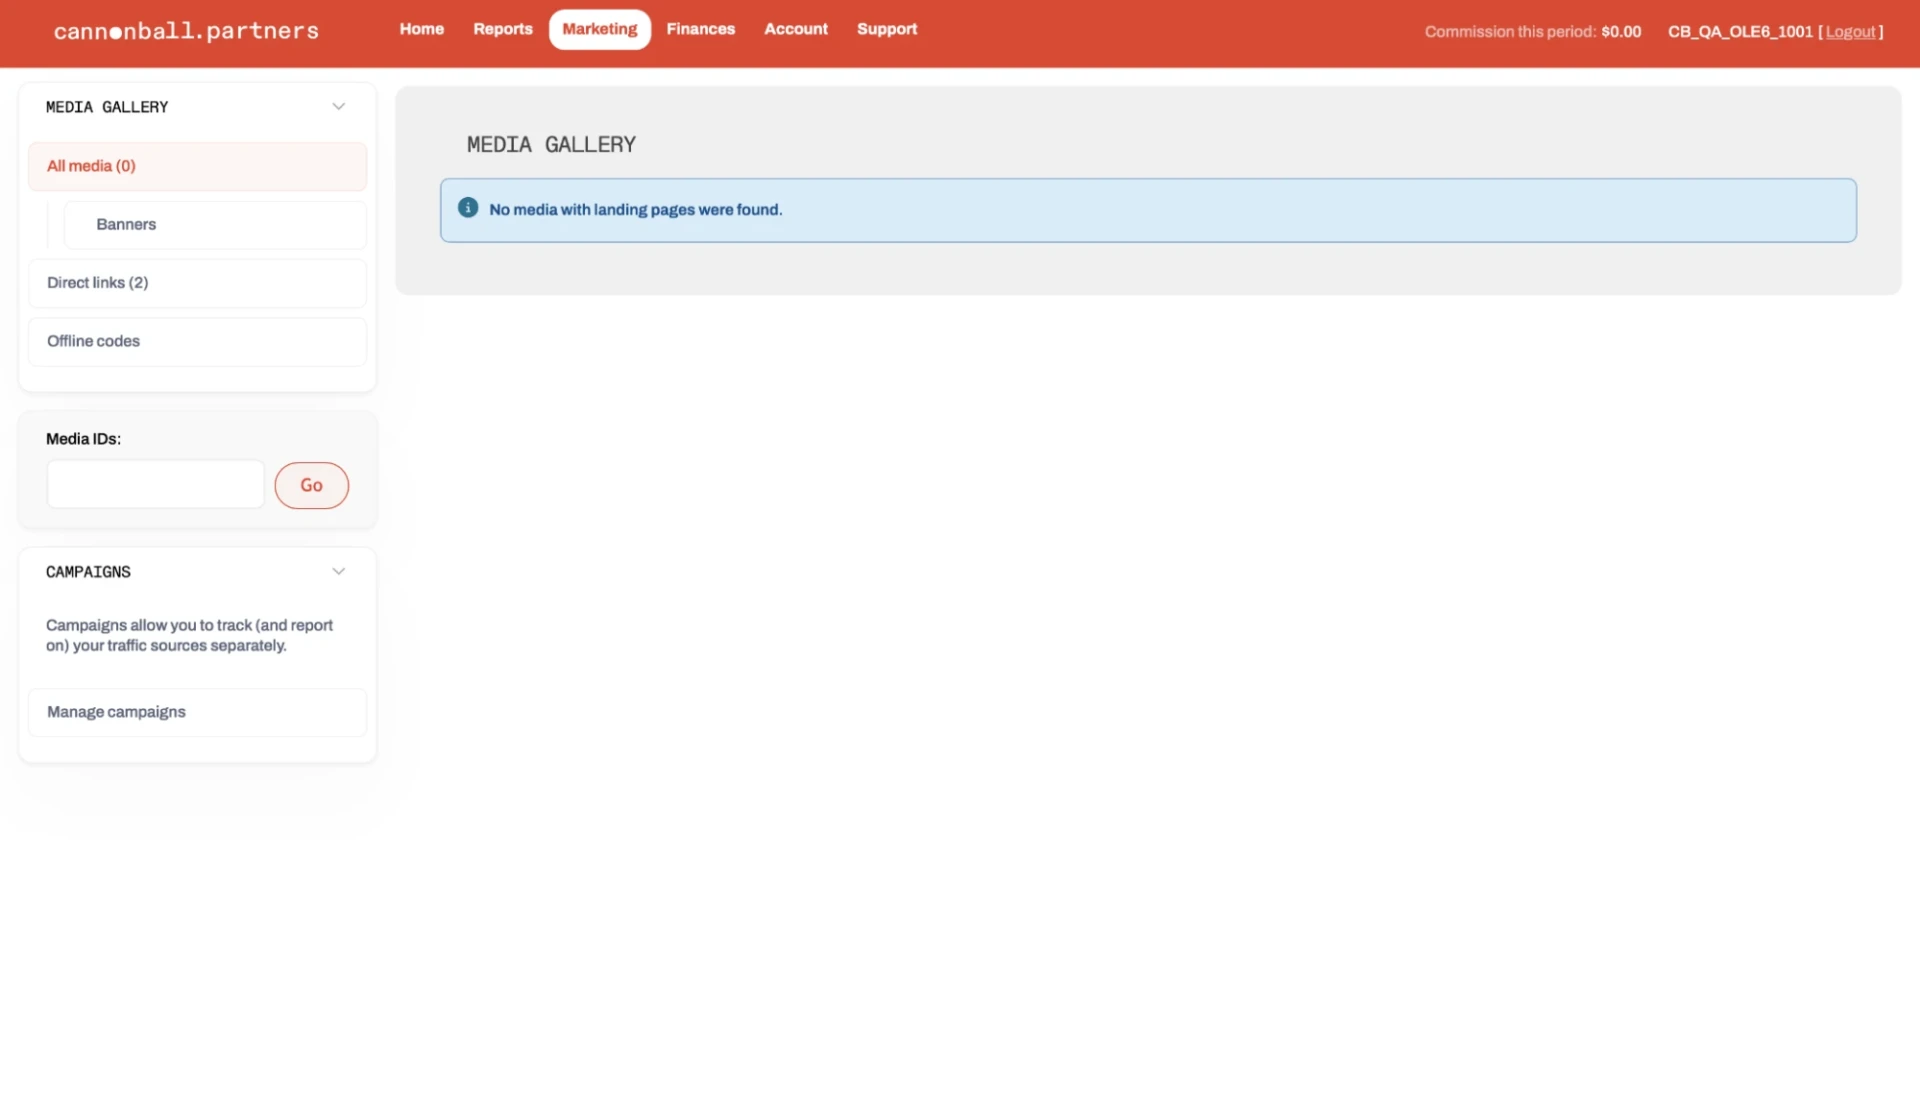The height and width of the screenshot is (1100, 1920).
Task: Focus the Media IDs input field
Action: [x=156, y=485]
